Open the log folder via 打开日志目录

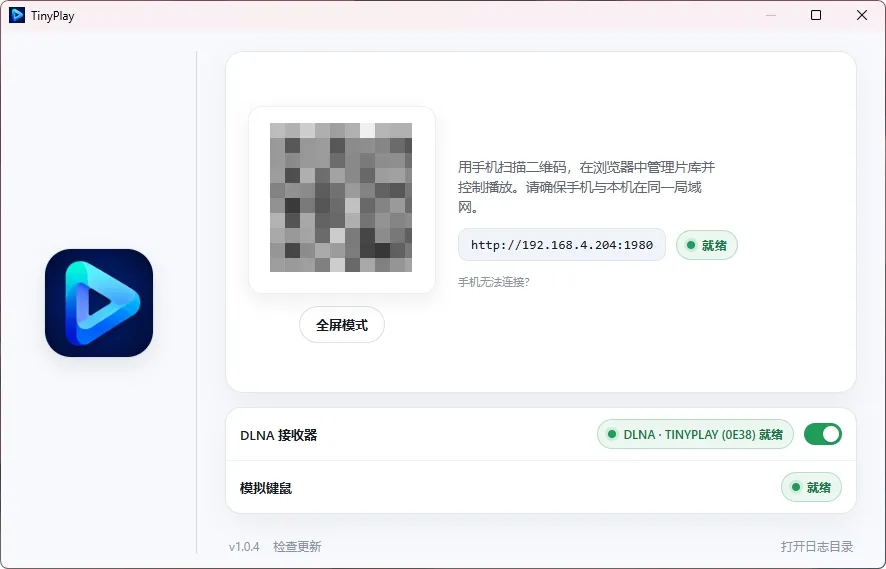[817, 546]
